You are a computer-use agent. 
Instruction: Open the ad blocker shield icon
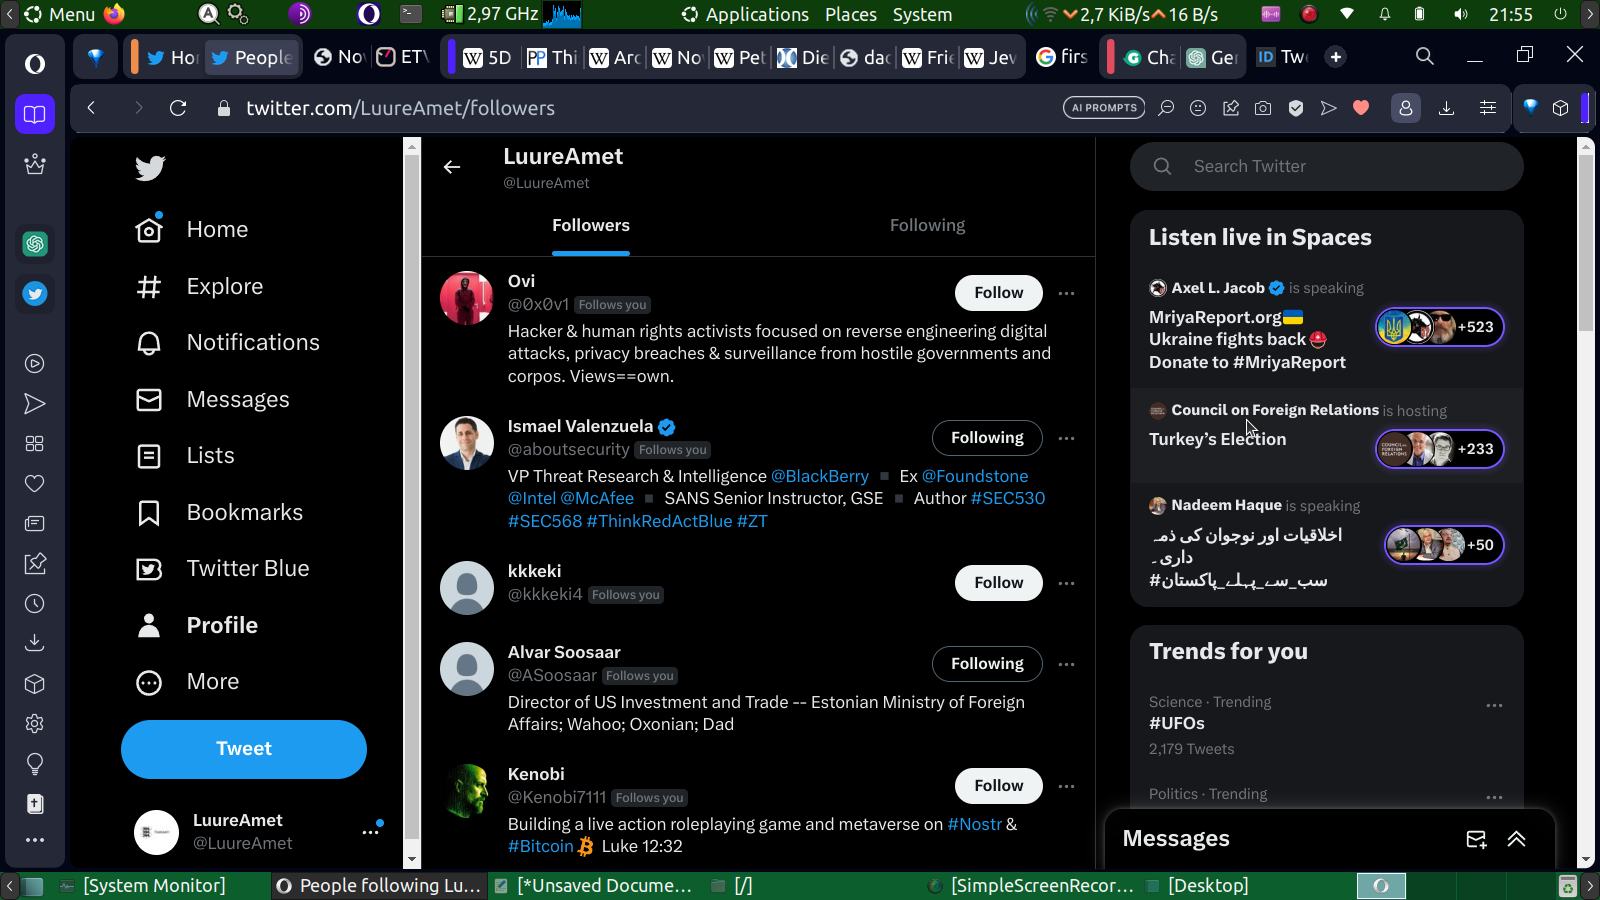click(1296, 108)
